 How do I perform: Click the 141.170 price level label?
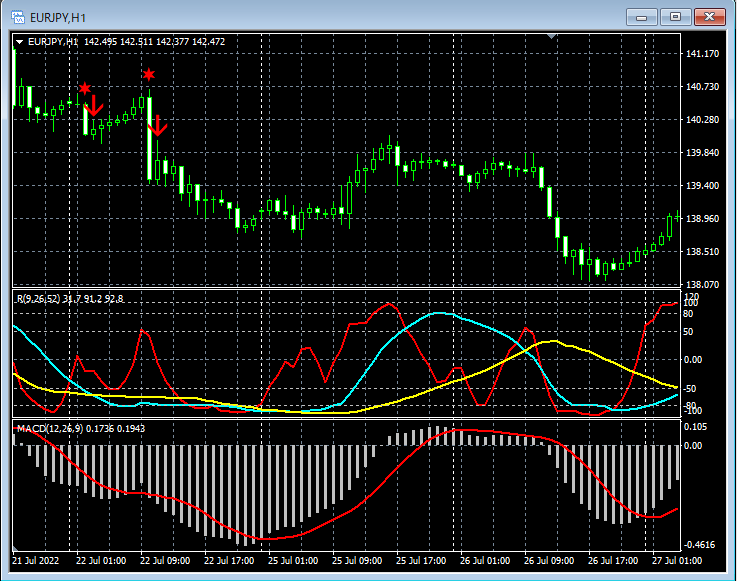tap(704, 54)
